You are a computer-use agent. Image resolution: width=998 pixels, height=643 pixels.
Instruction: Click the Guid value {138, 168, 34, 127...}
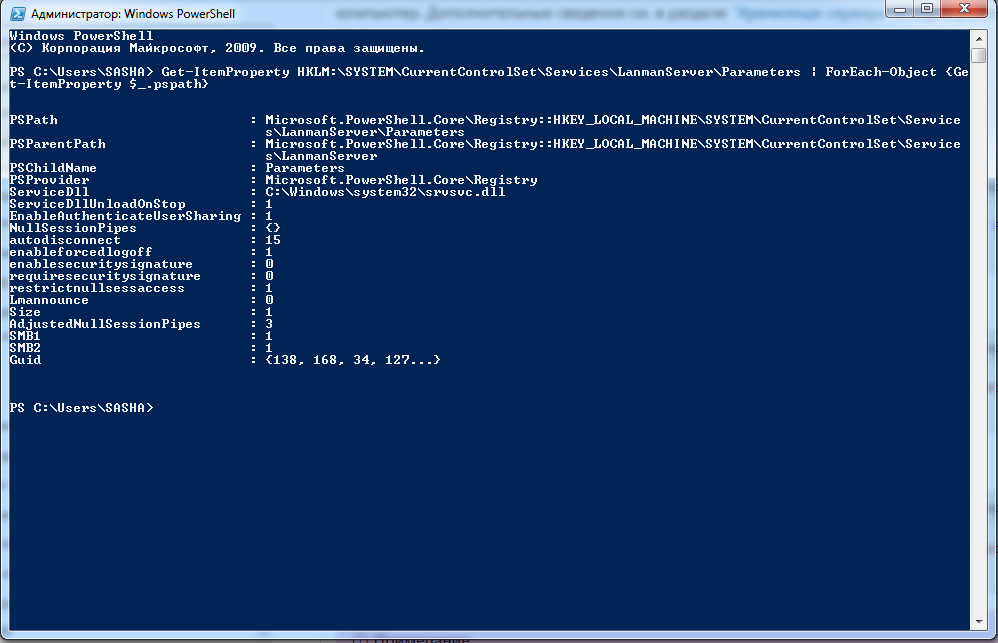[x=352, y=360]
